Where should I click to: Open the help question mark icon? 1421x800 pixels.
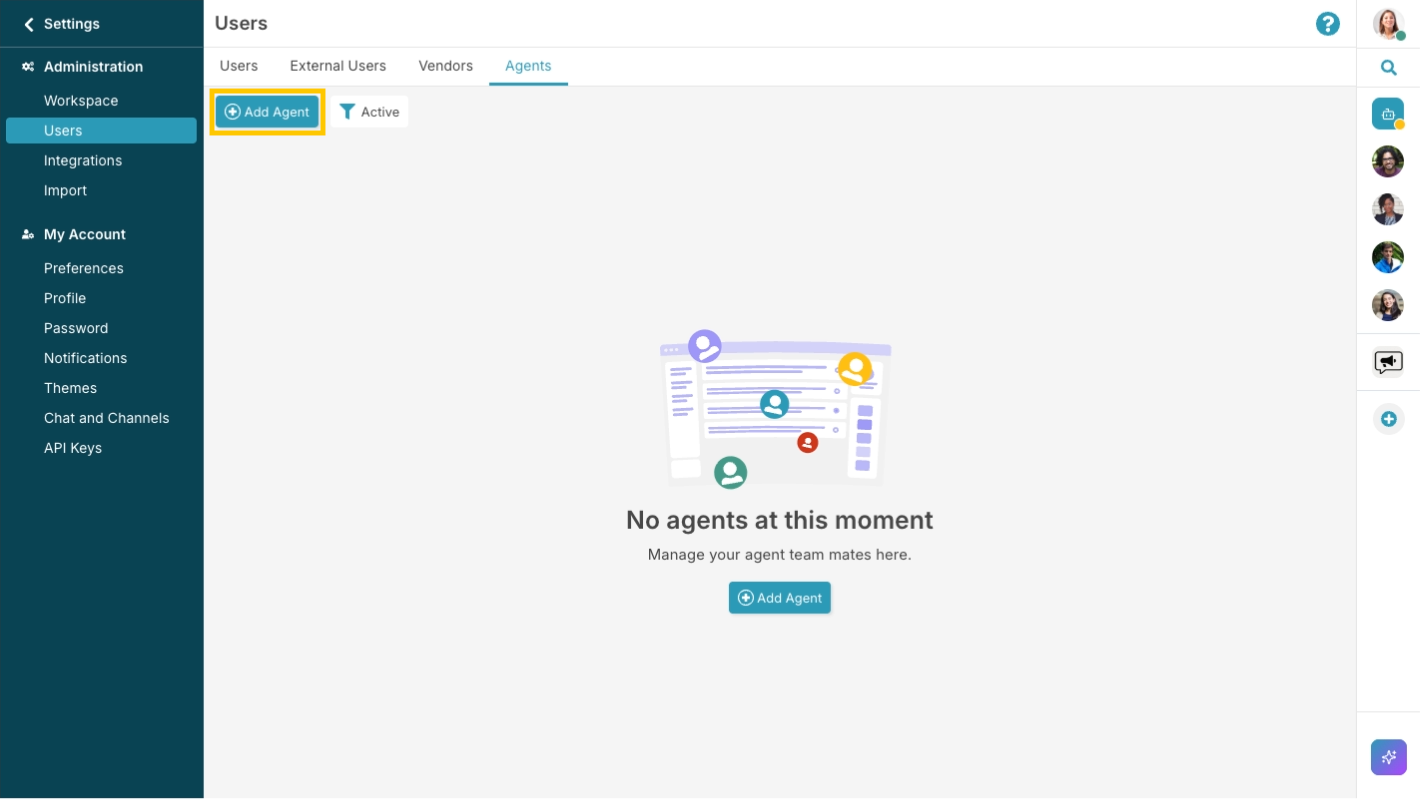click(x=1327, y=24)
